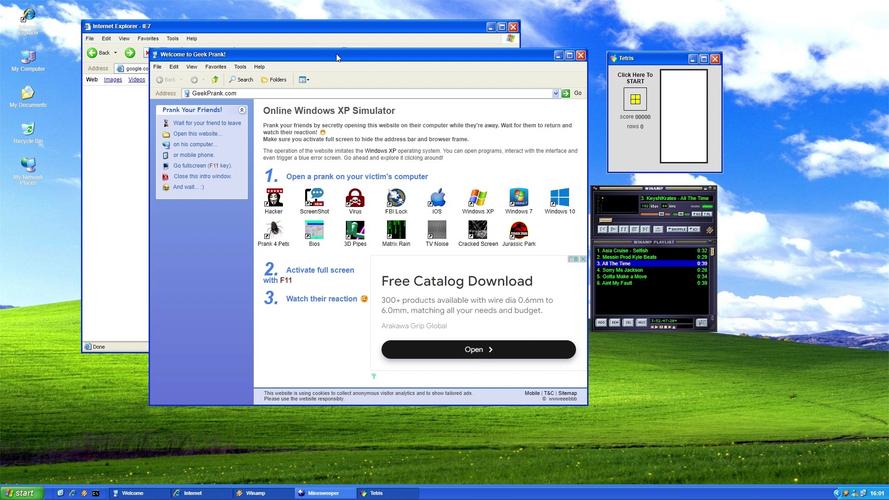Open the Matrix Rain prank
Viewport: 889px width, 500px height.
click(396, 230)
